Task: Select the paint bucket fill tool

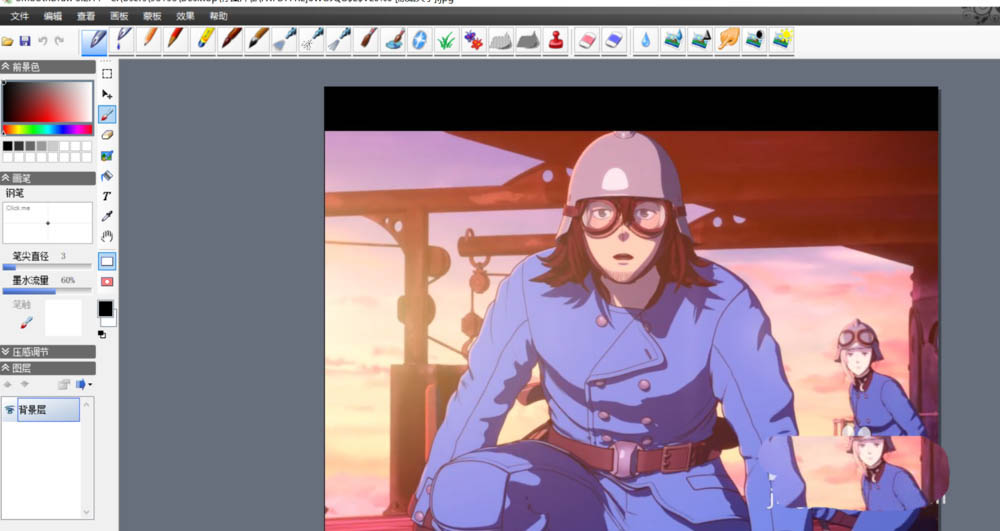Action: [107, 176]
